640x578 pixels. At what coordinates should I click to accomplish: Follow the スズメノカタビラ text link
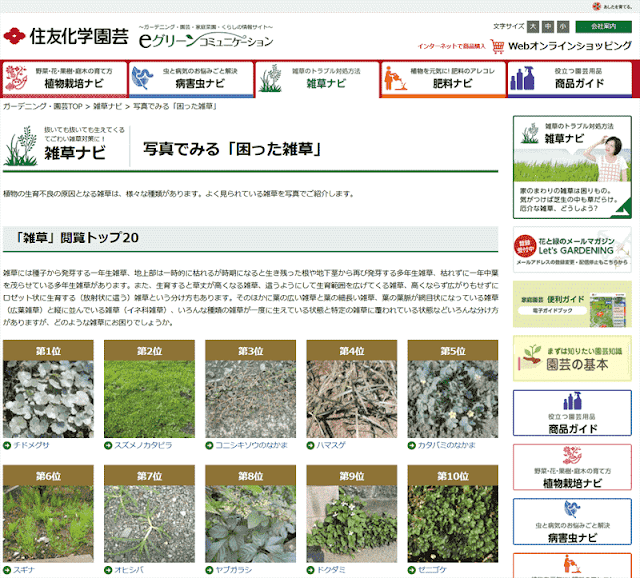pyautogui.click(x=143, y=445)
